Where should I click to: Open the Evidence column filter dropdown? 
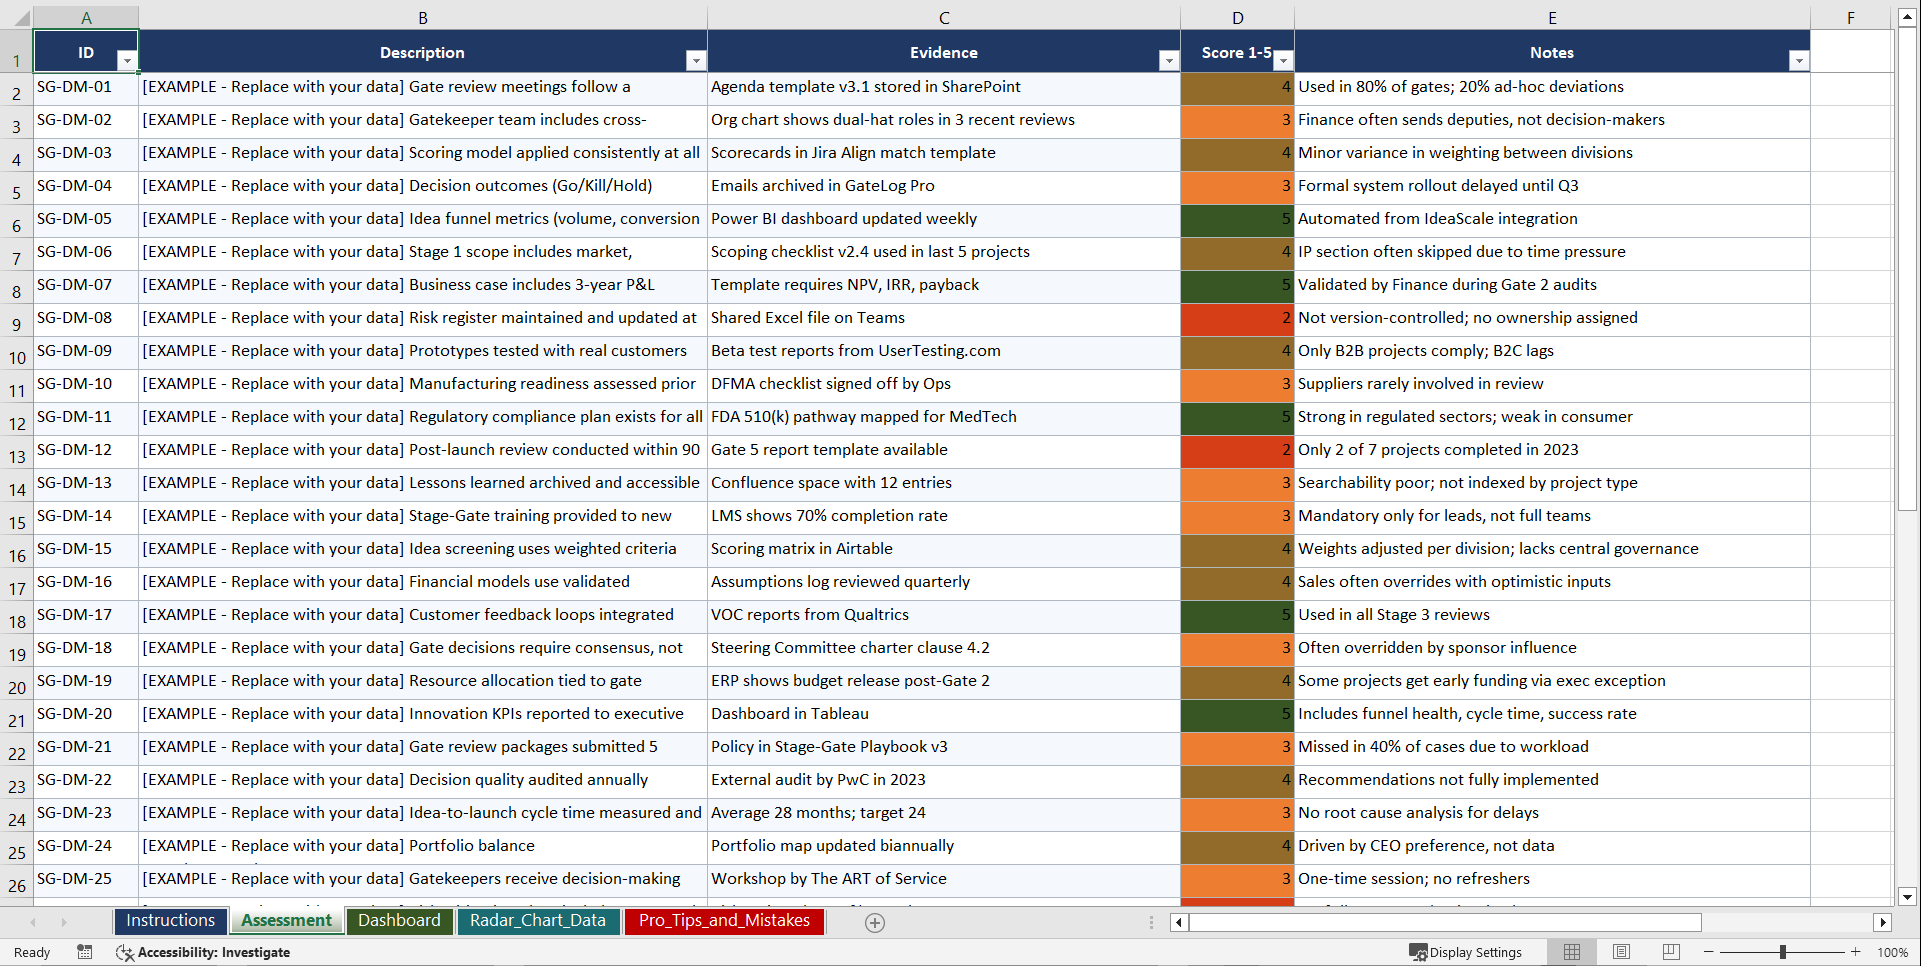[x=1168, y=61]
